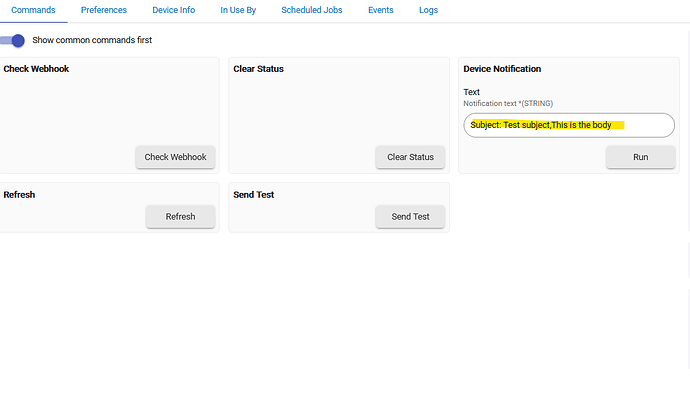Click the 'Show common commands first' label
Viewport: 690px width, 404px height.
pos(92,40)
